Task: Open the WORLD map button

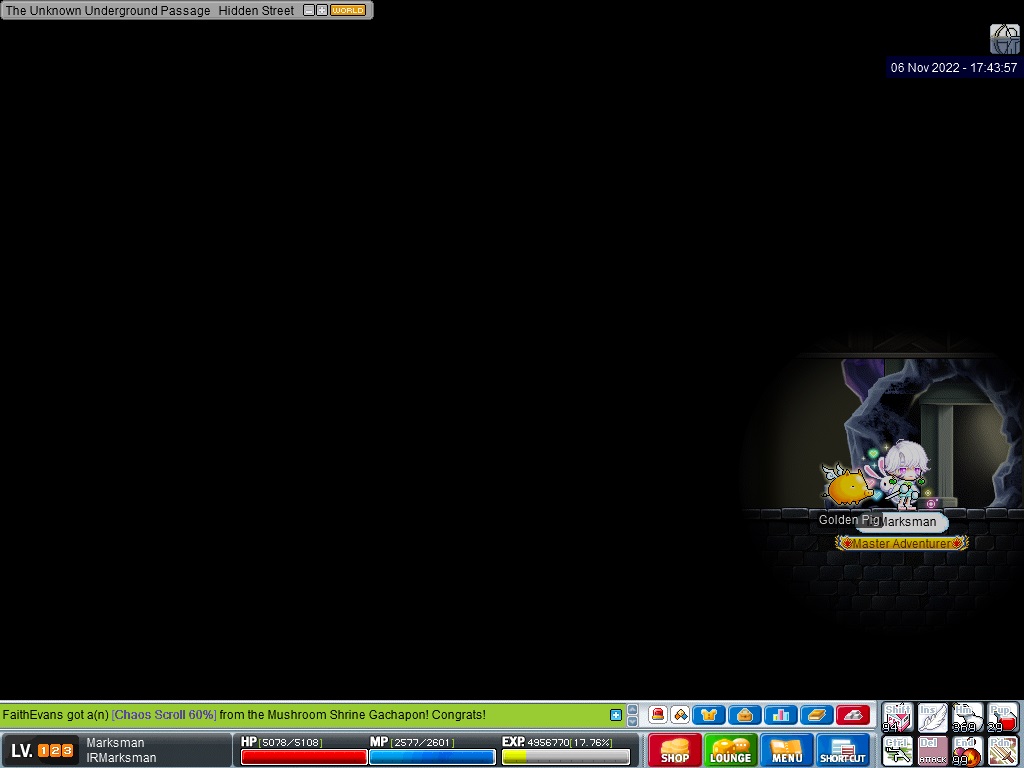Action: tap(348, 10)
